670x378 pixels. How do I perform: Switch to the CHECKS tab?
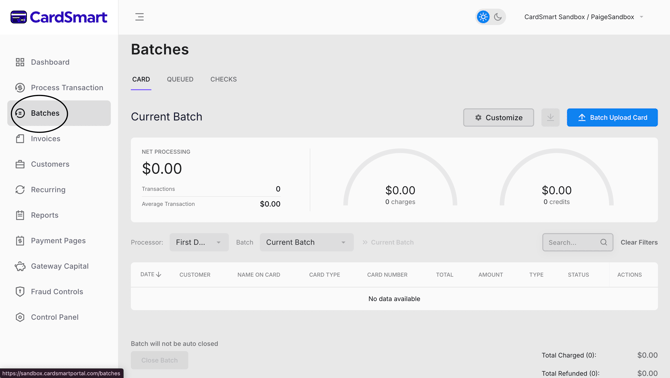click(223, 79)
